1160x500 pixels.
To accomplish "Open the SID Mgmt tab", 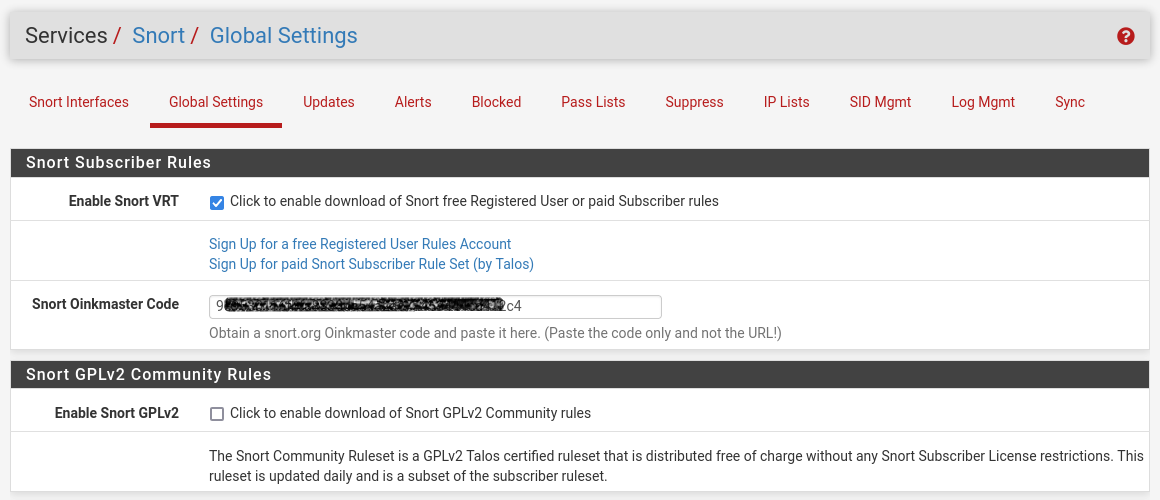I will [x=881, y=102].
